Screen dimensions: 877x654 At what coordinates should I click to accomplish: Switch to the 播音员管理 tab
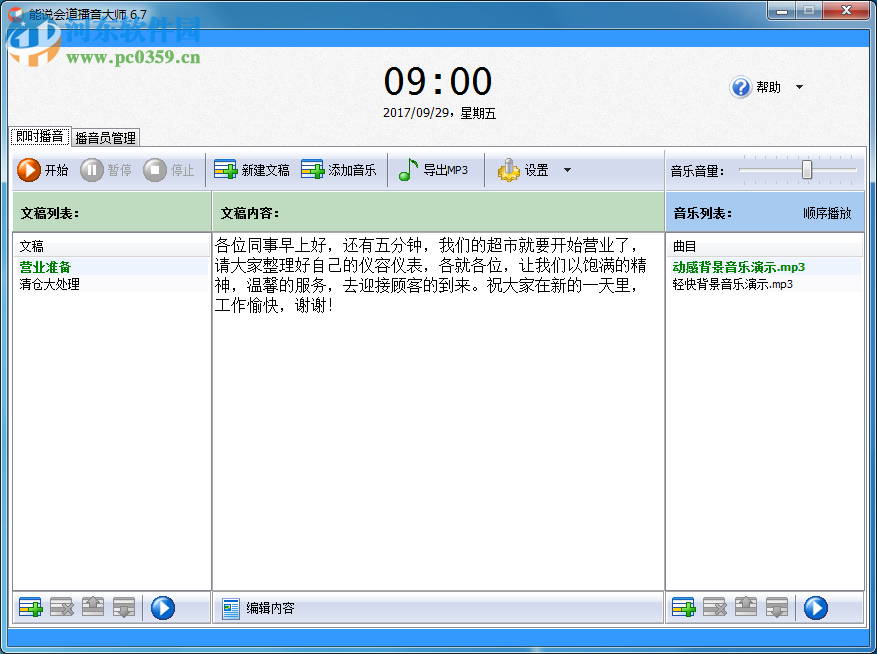click(105, 137)
